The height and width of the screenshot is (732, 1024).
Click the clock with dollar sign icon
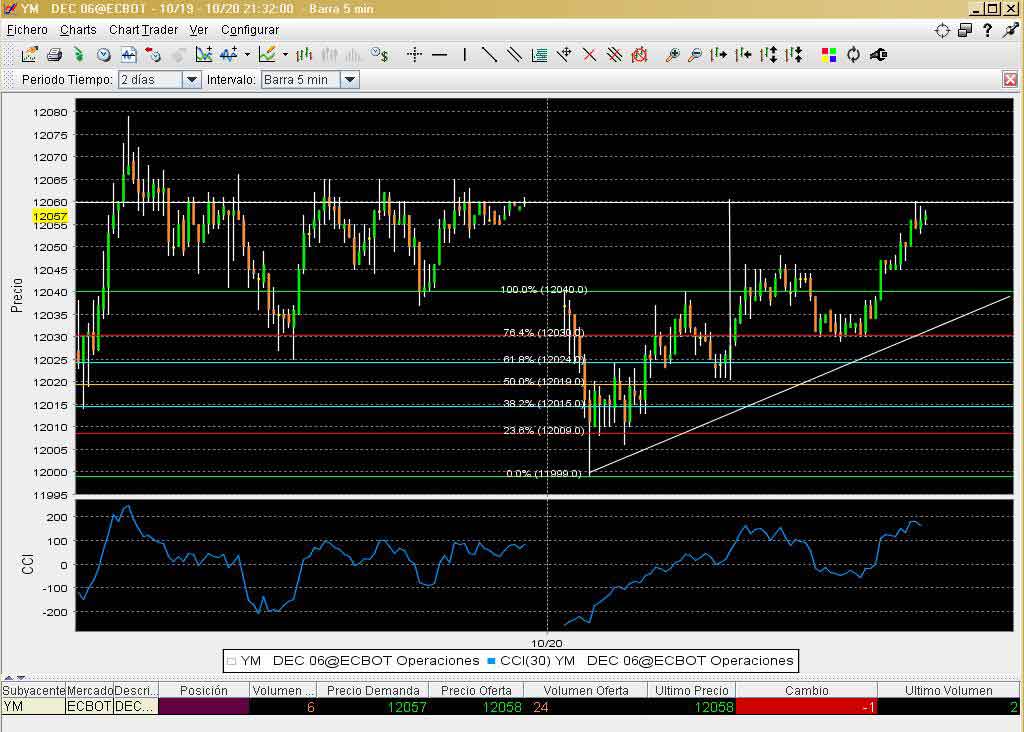[x=379, y=55]
